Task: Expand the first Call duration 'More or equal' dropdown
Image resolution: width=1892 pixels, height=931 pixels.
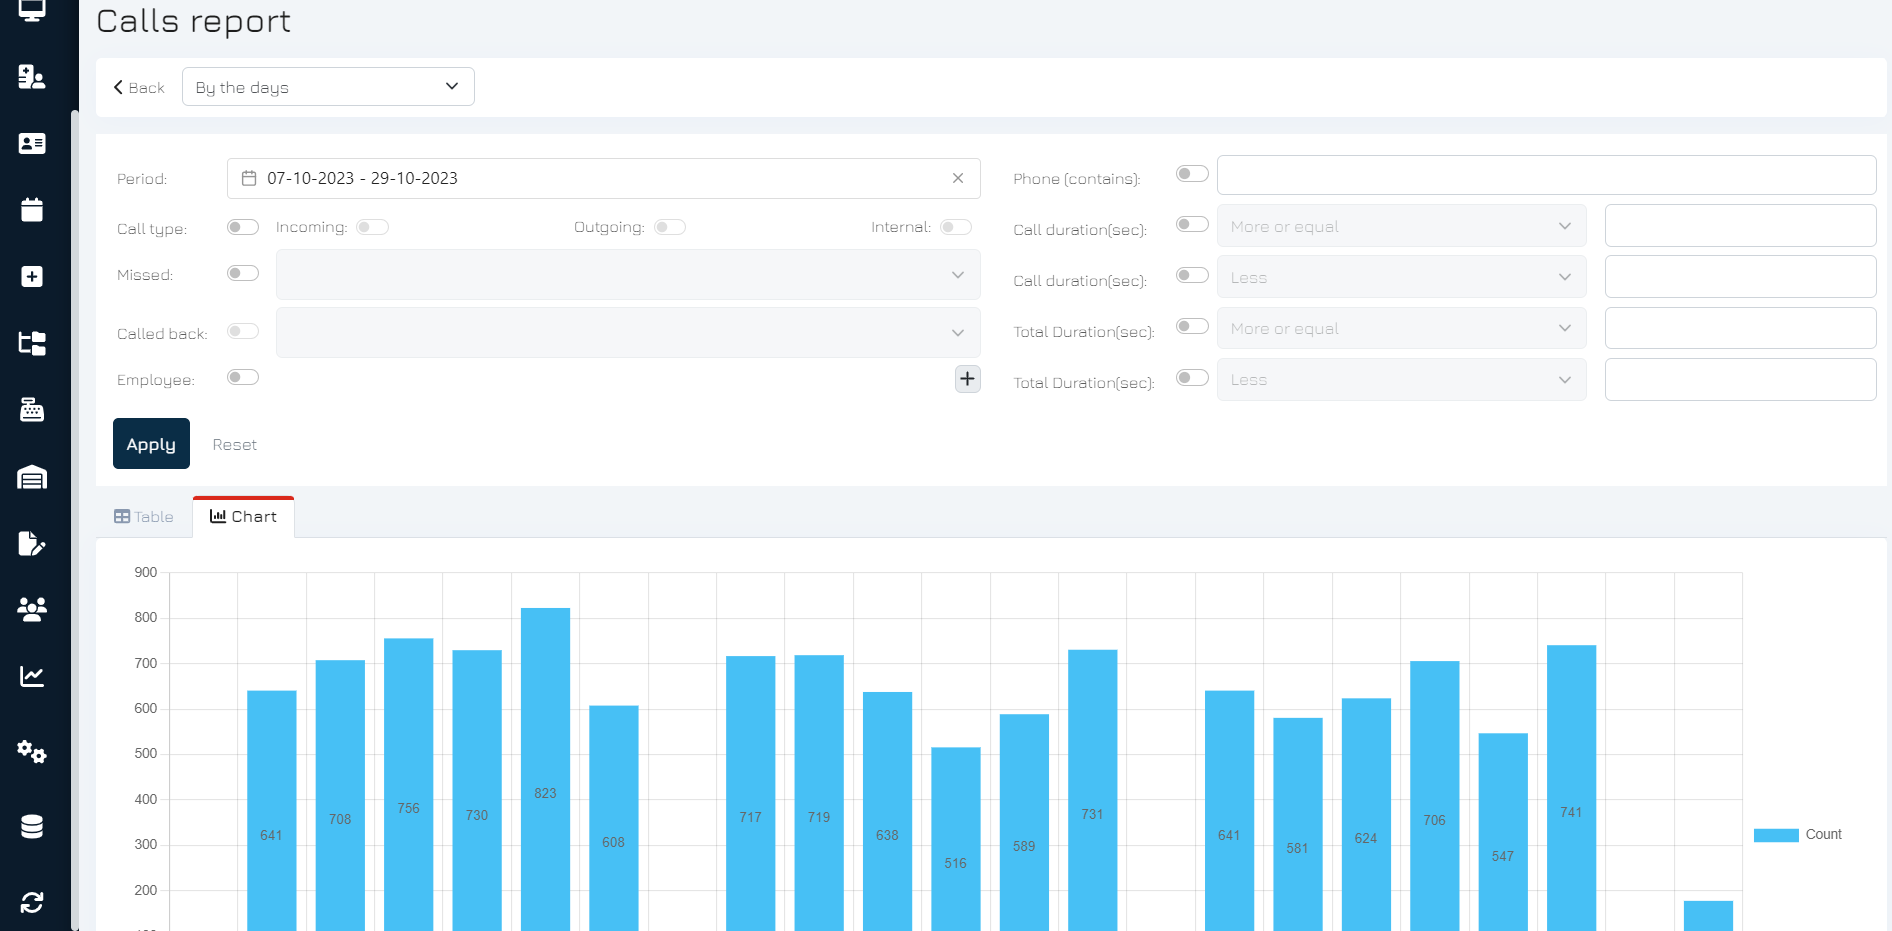Action: 1401,226
